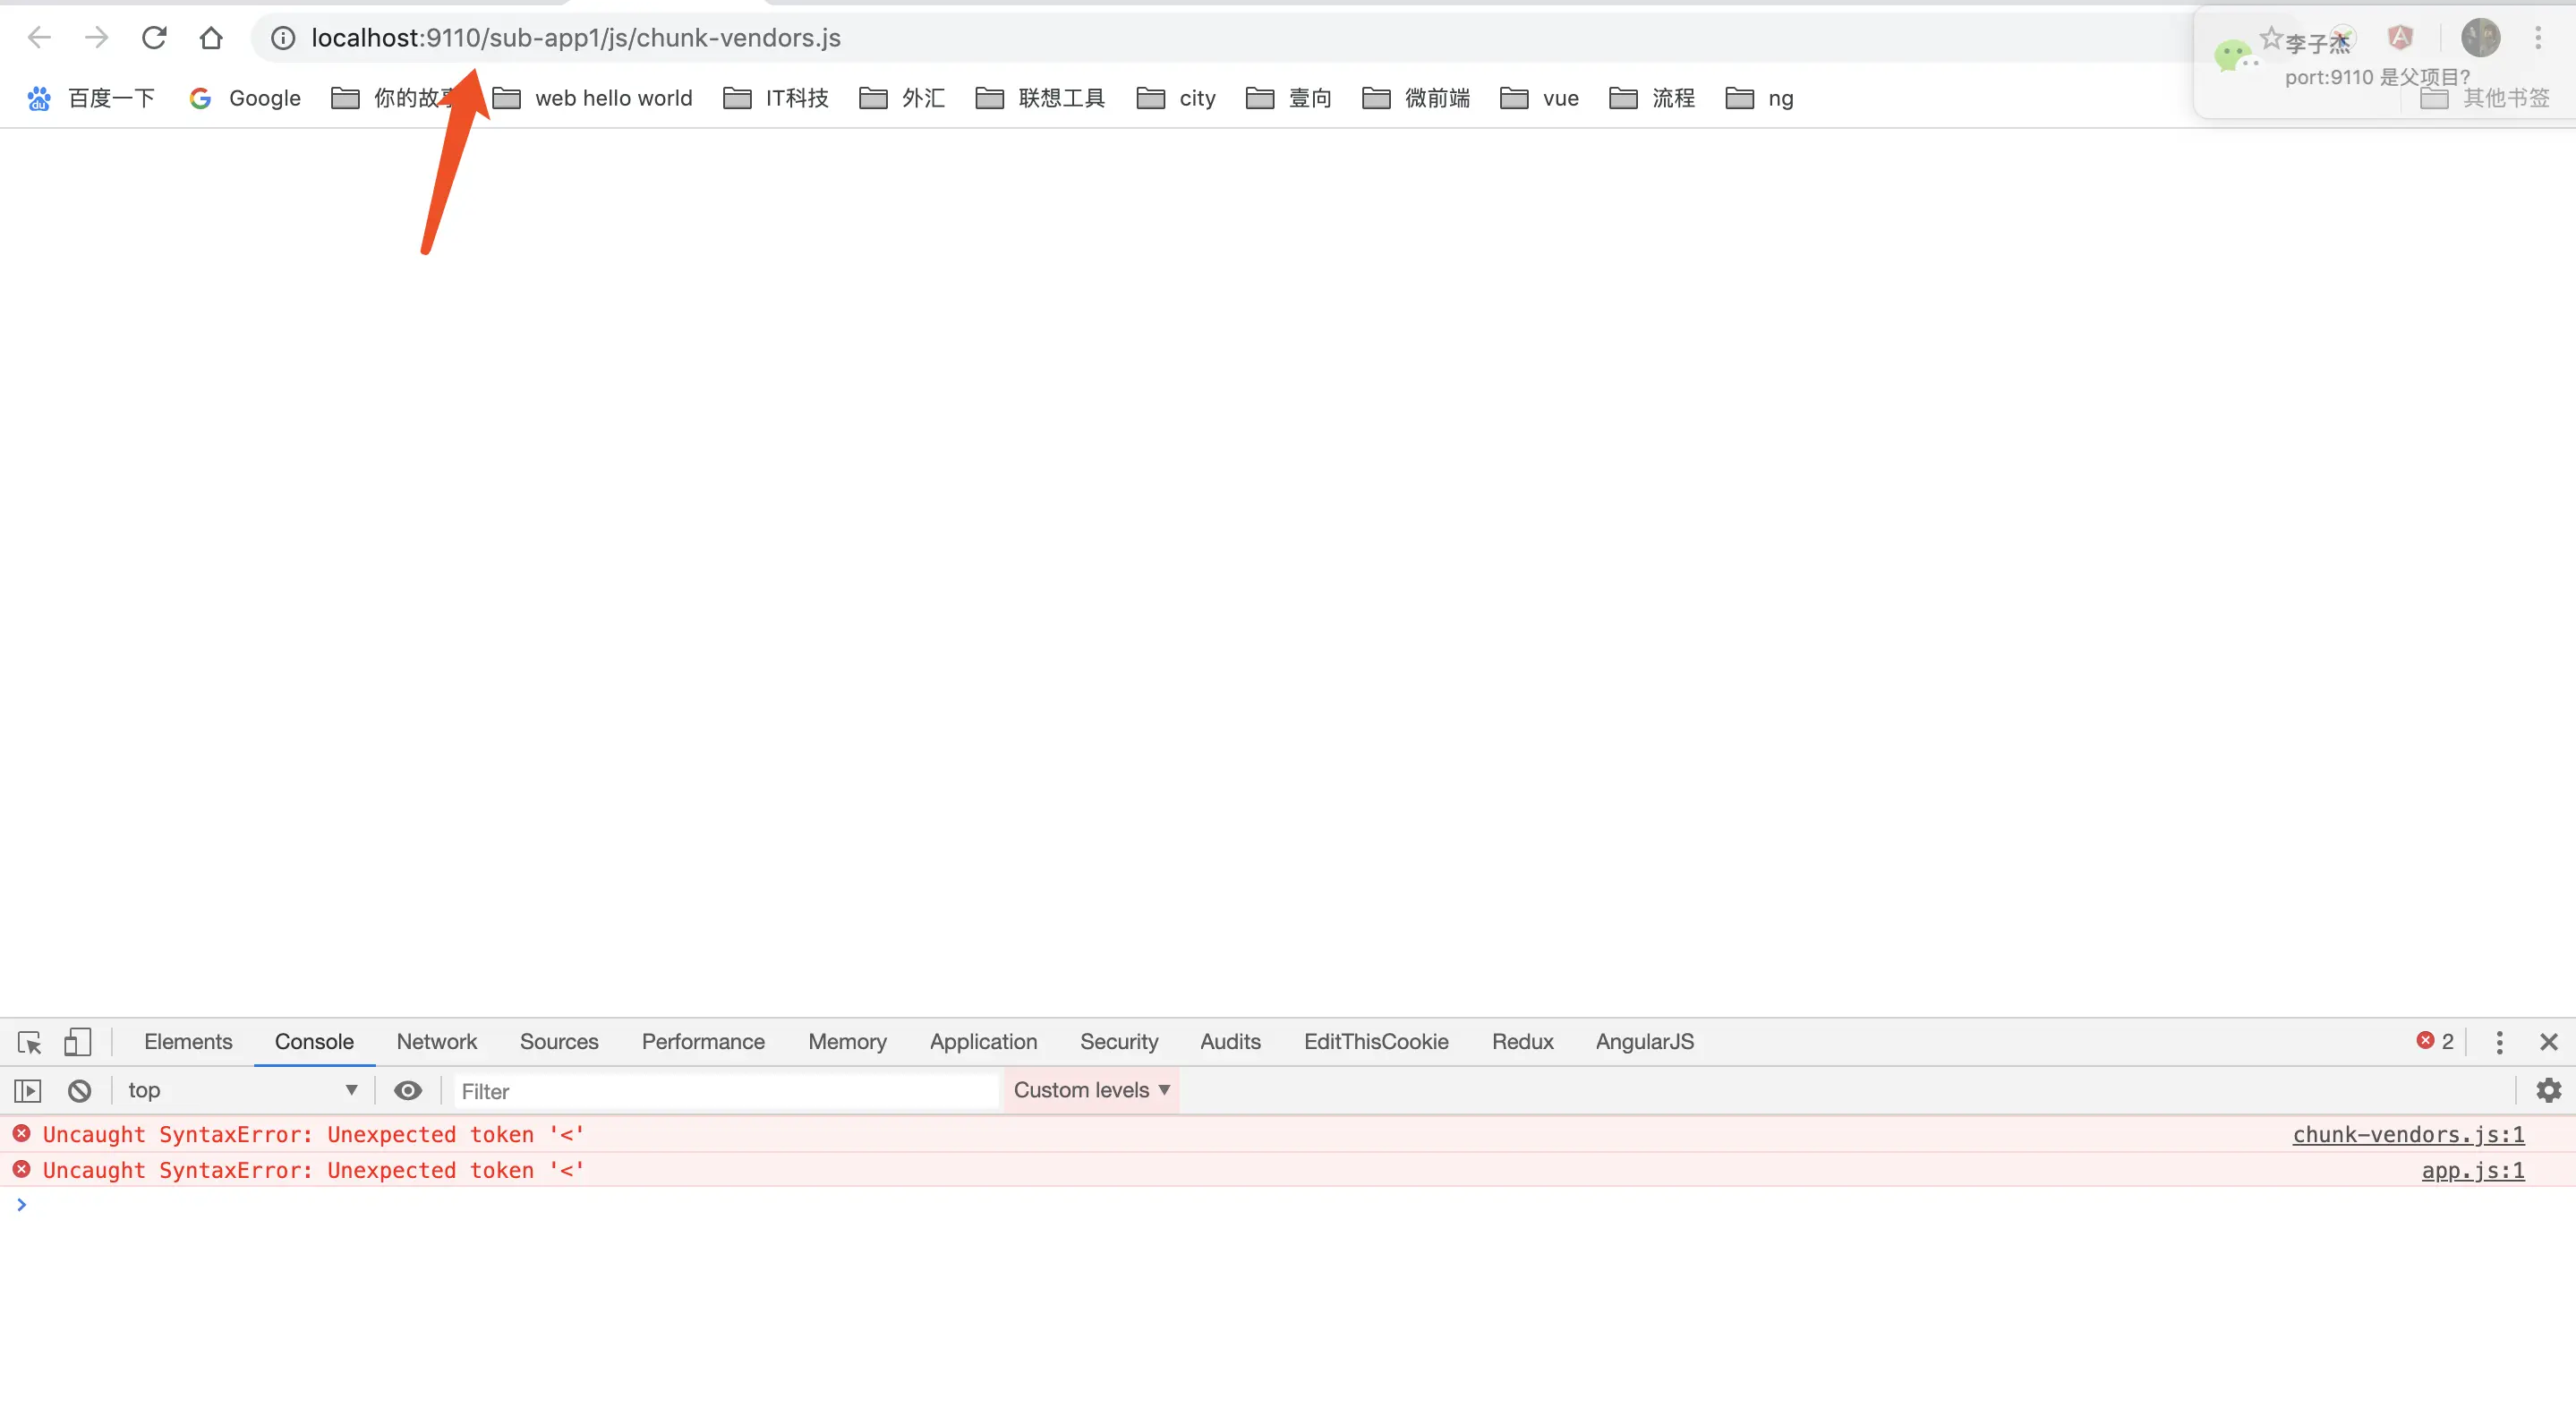Reload the page with the refresh icon
Image resolution: width=2576 pixels, height=1425 pixels.
[154, 38]
